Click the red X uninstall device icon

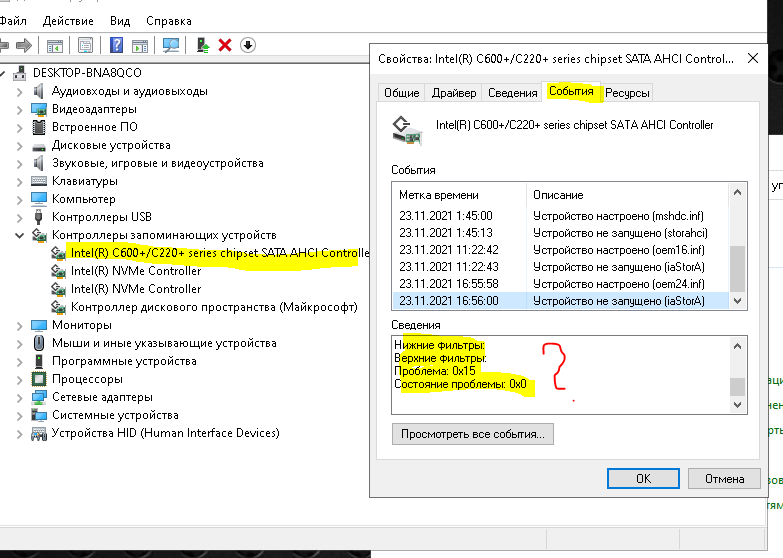click(225, 45)
